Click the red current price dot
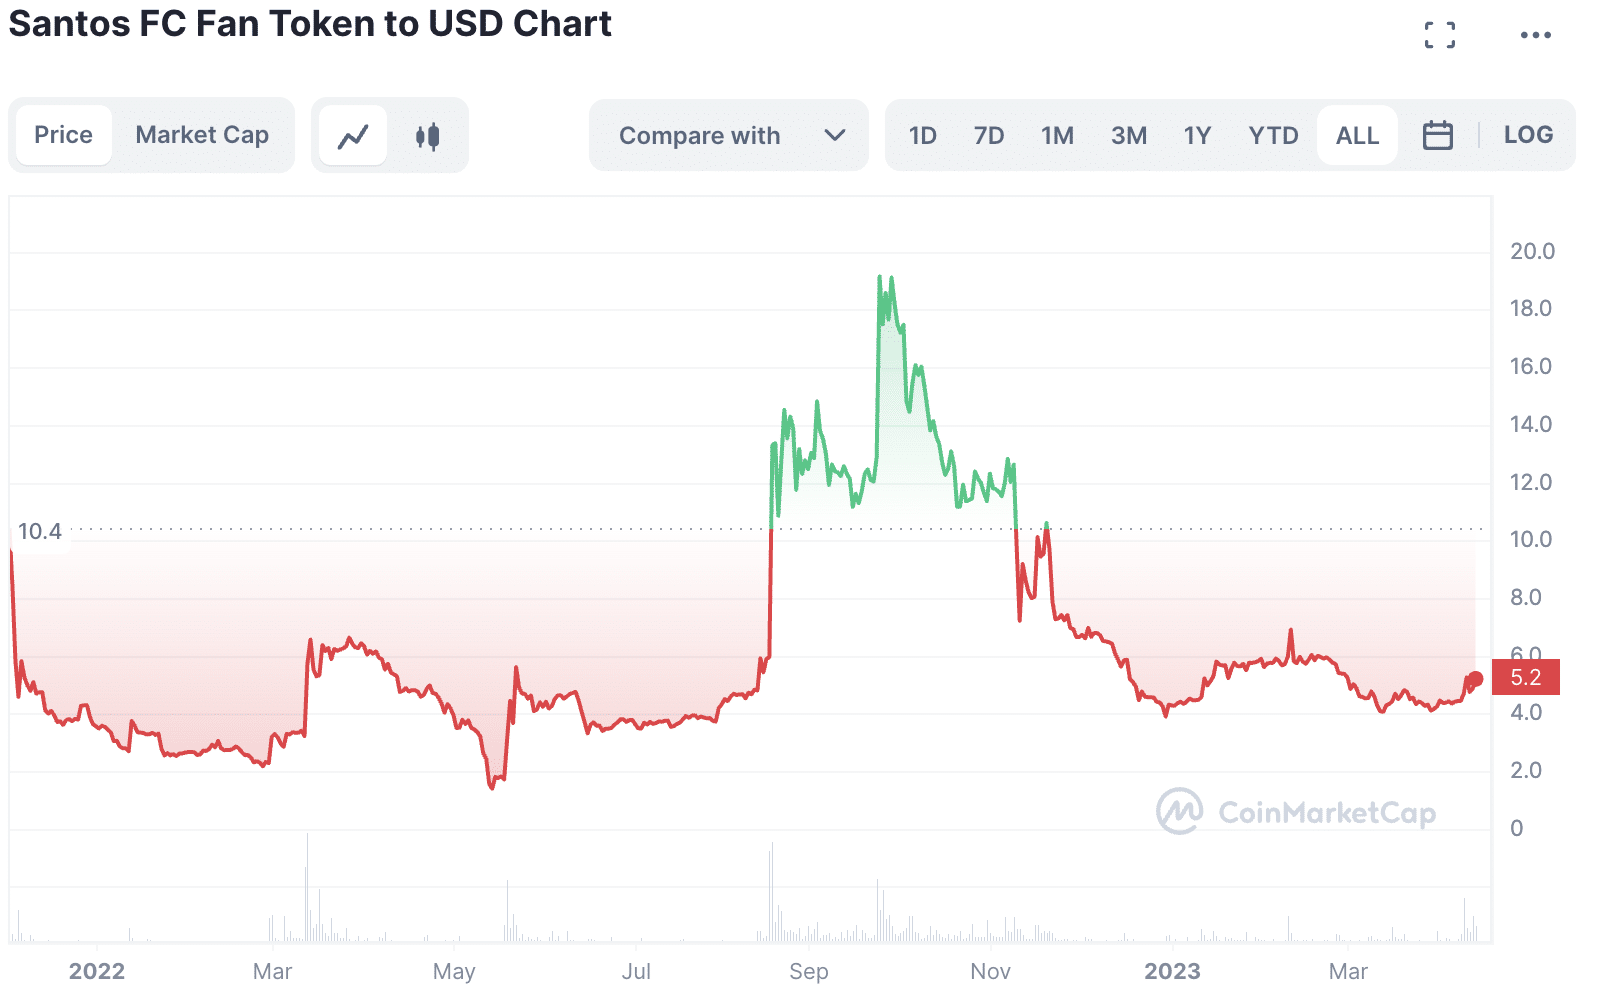This screenshot has width=1598, height=994. tap(1475, 679)
